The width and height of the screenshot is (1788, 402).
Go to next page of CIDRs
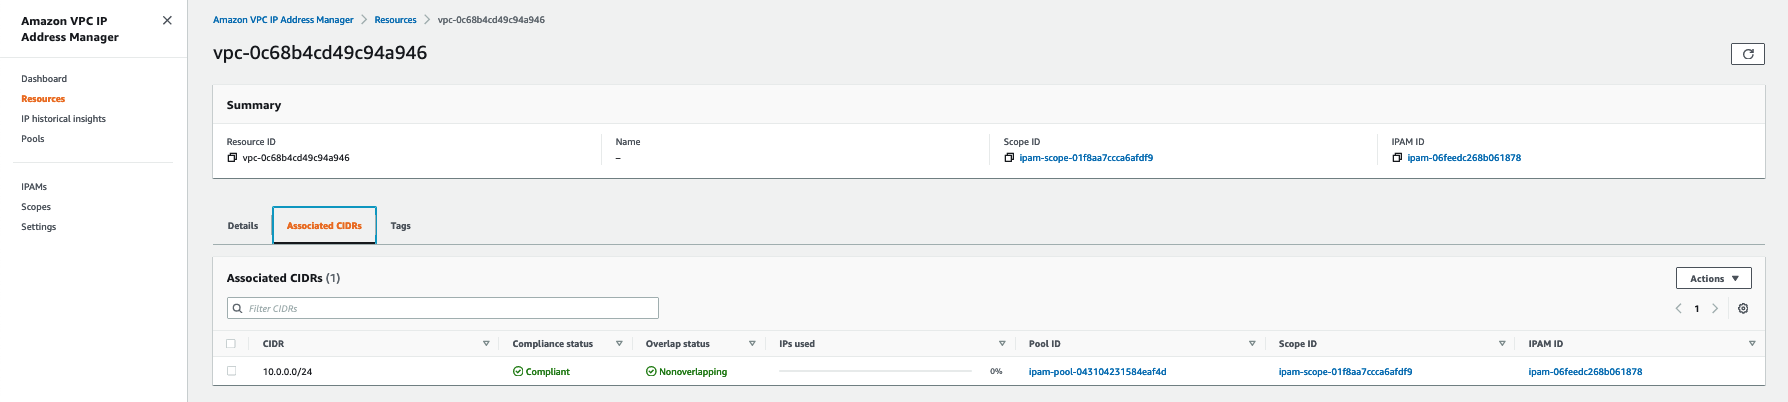pos(1715,308)
